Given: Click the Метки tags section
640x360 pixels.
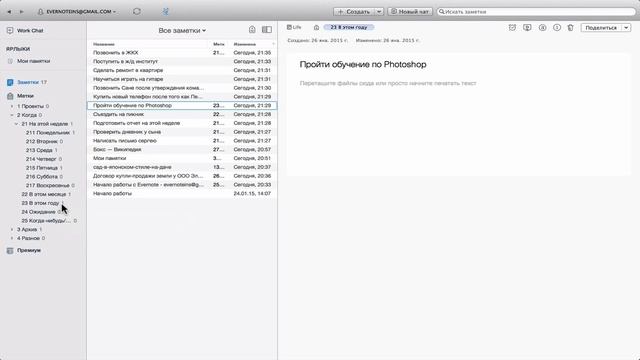Looking at the screenshot, I should click(x=25, y=96).
